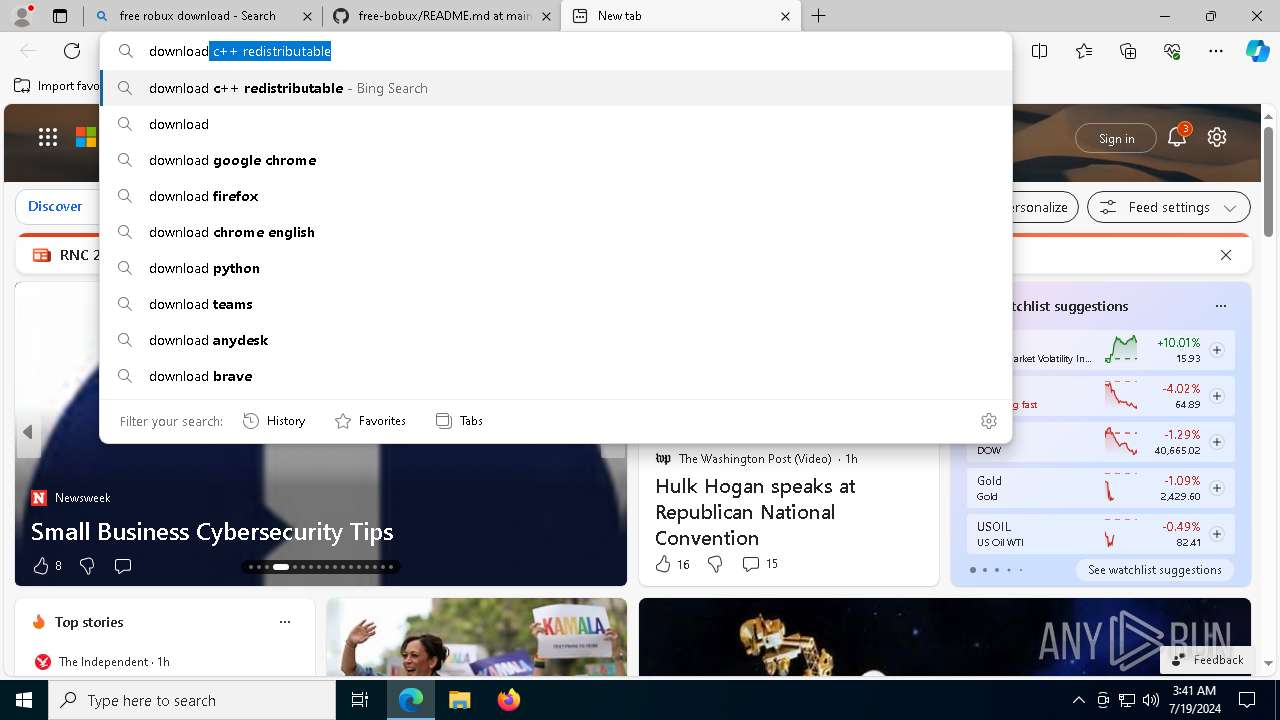1280x720 pixels.
Task: Open Task View on taskbar
Action: [x=360, y=700]
